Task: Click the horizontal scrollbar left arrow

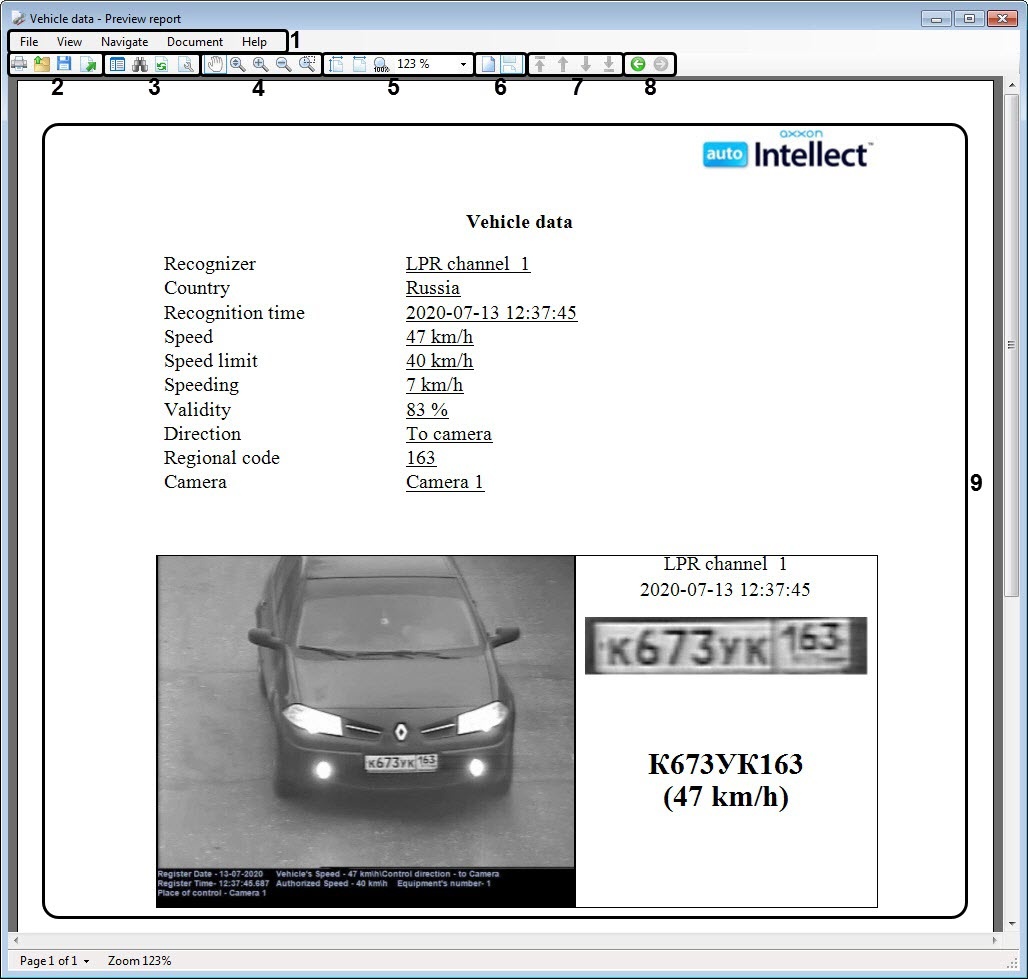Action: pos(16,940)
